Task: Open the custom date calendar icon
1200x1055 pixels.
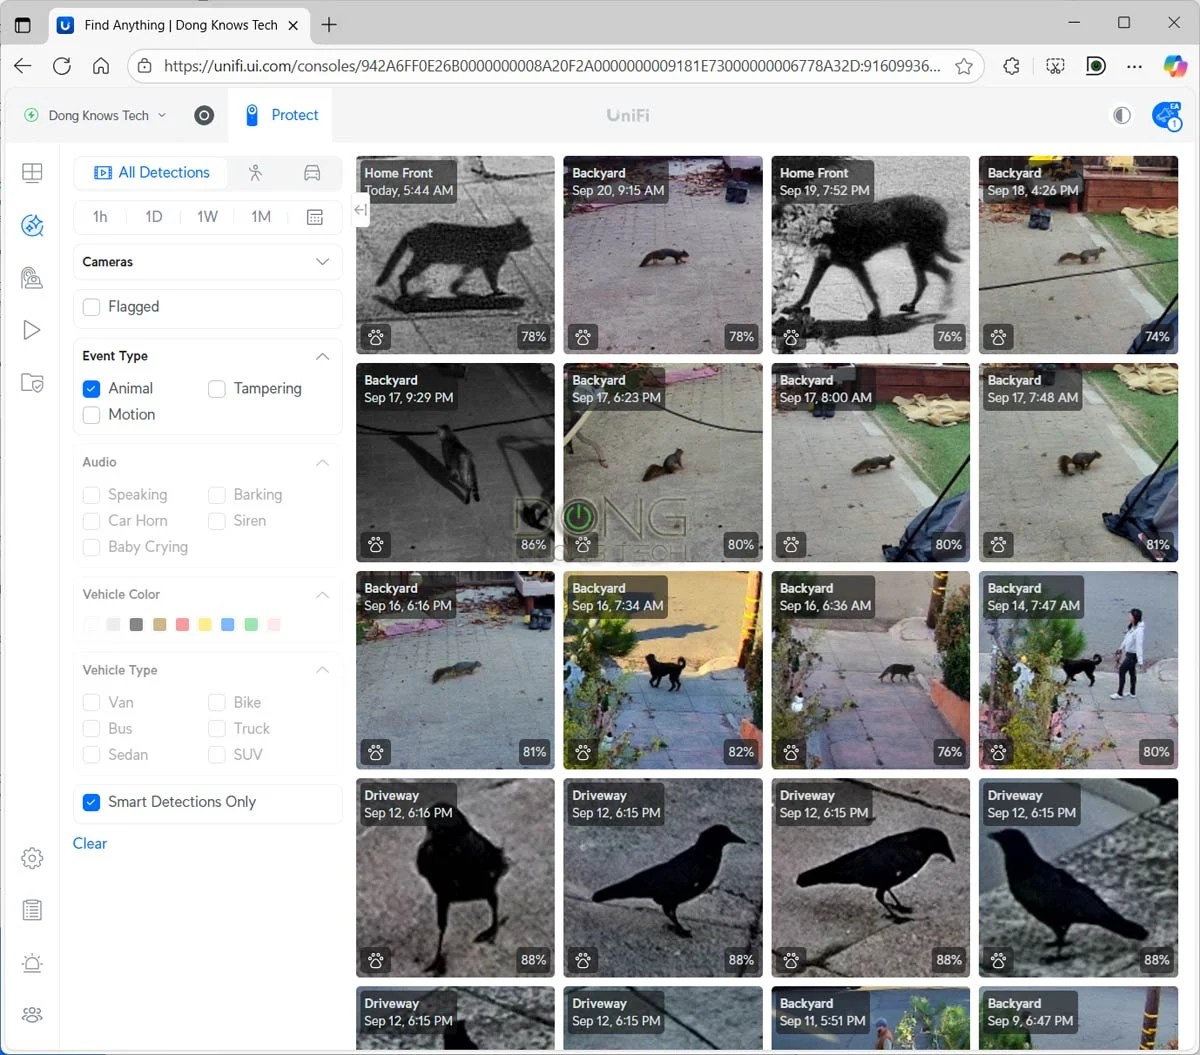Action: coord(315,217)
